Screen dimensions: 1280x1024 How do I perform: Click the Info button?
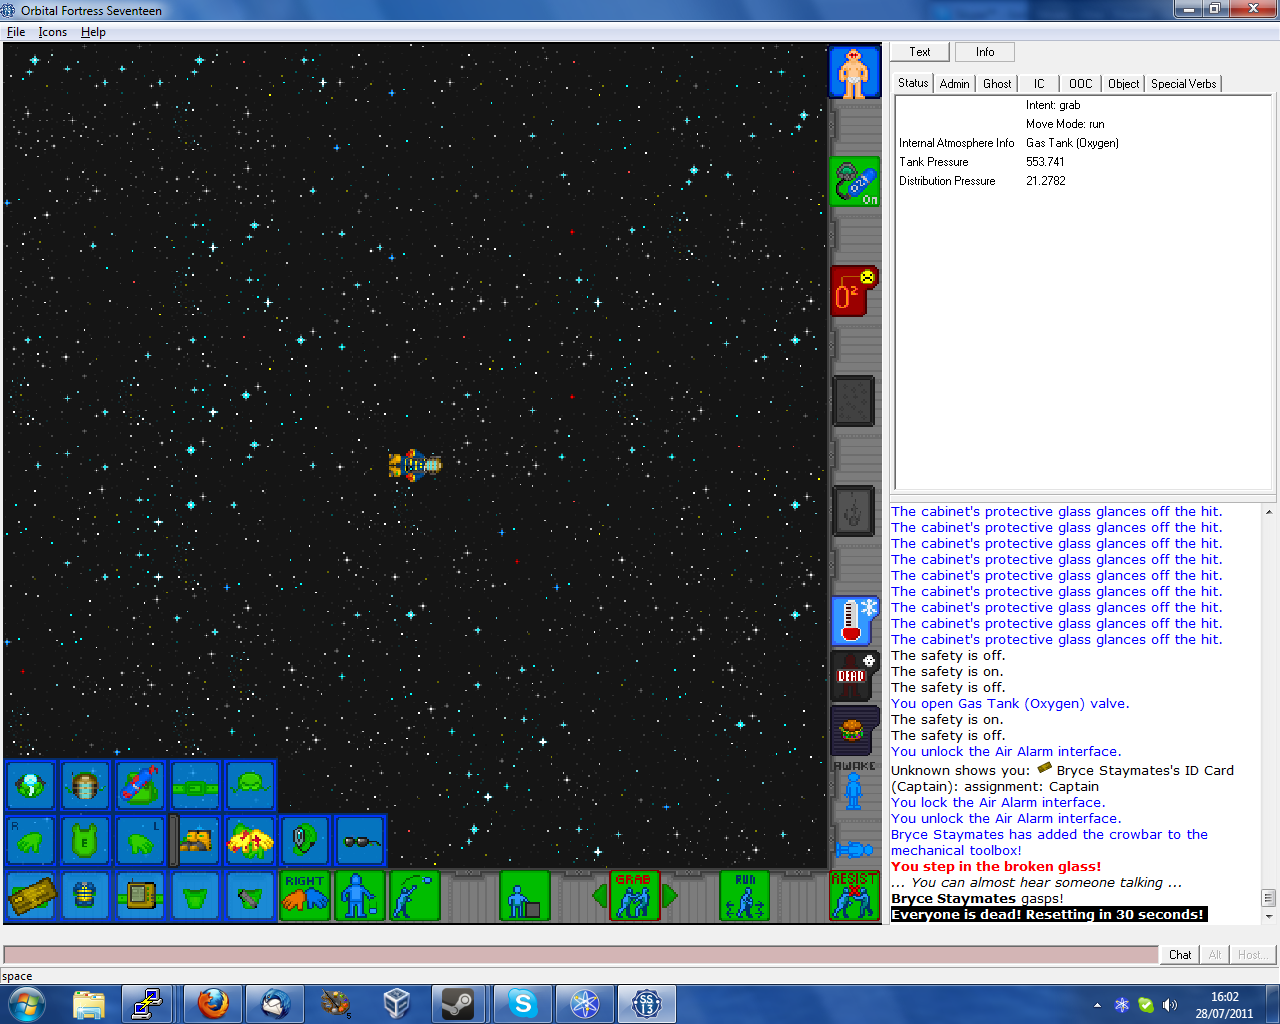coord(984,52)
